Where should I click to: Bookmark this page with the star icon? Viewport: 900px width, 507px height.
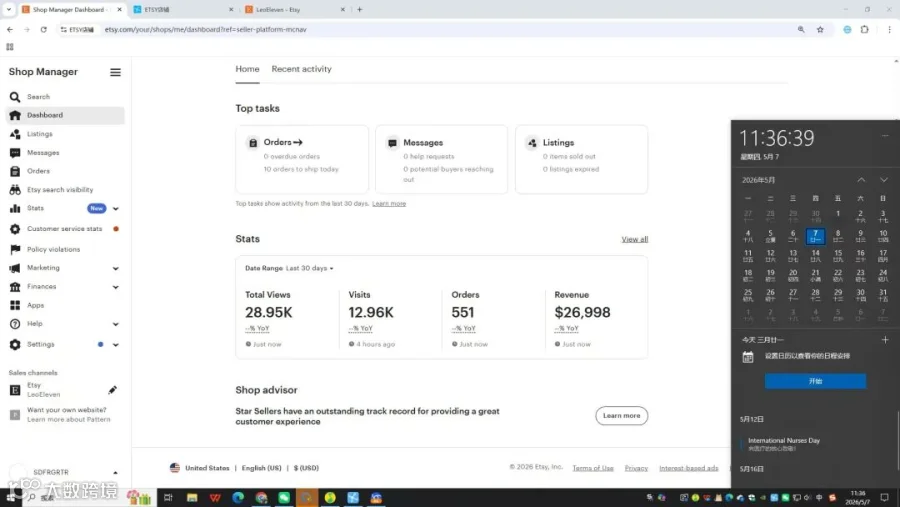click(x=820, y=30)
